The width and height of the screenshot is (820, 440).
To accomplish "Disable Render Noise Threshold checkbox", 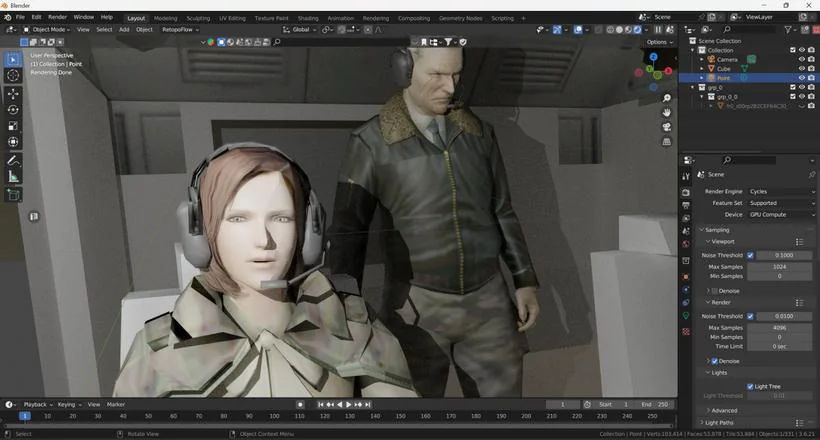I will point(750,316).
